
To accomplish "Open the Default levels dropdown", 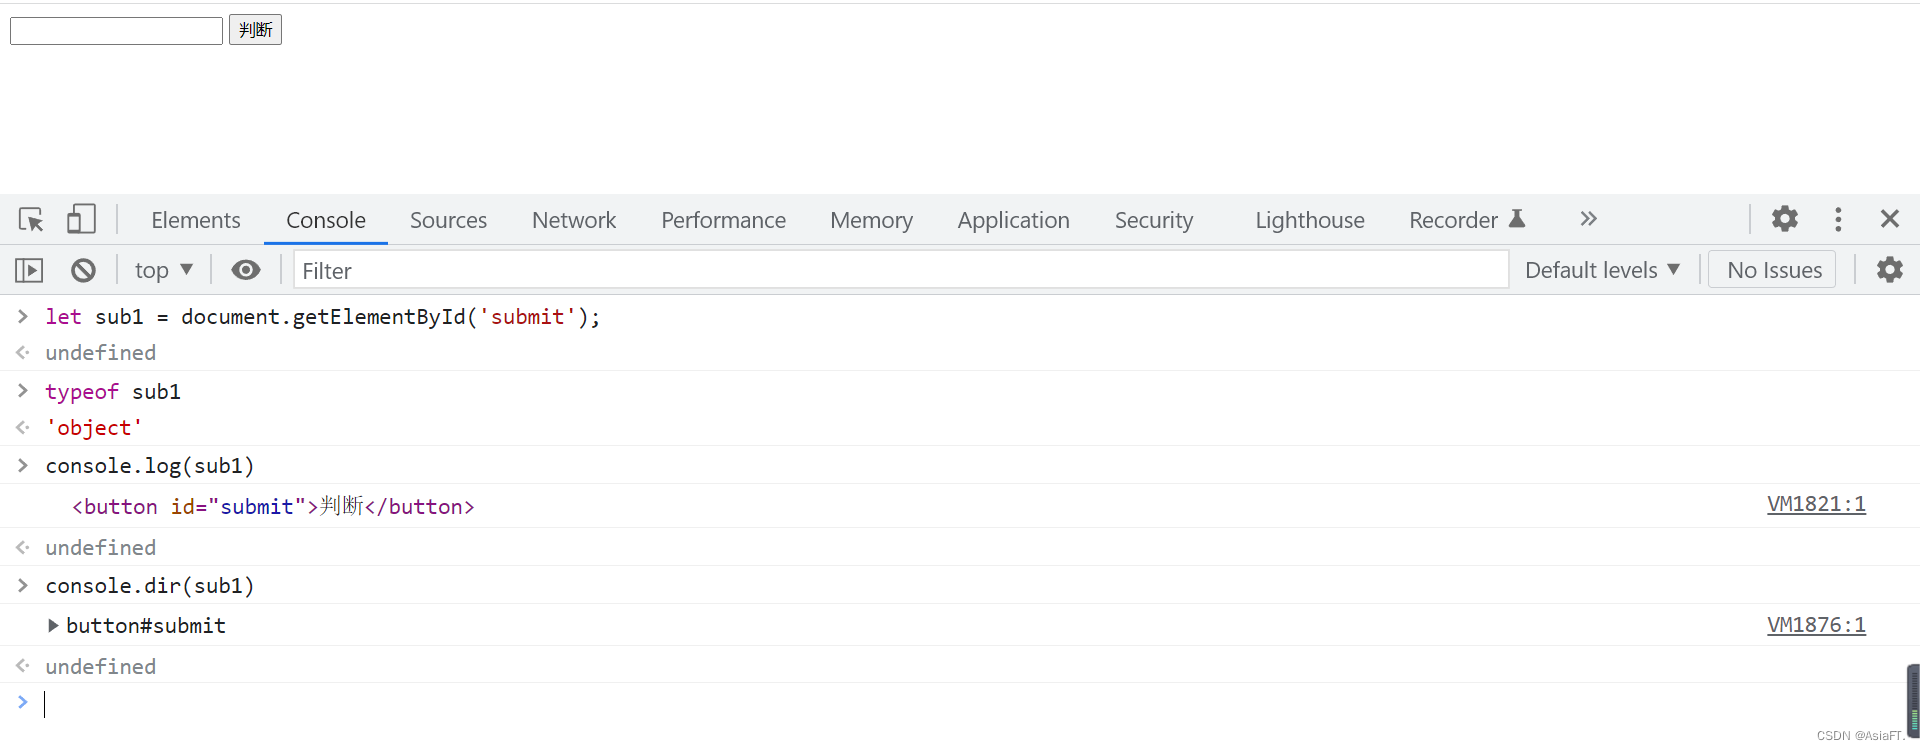I will pos(1602,270).
